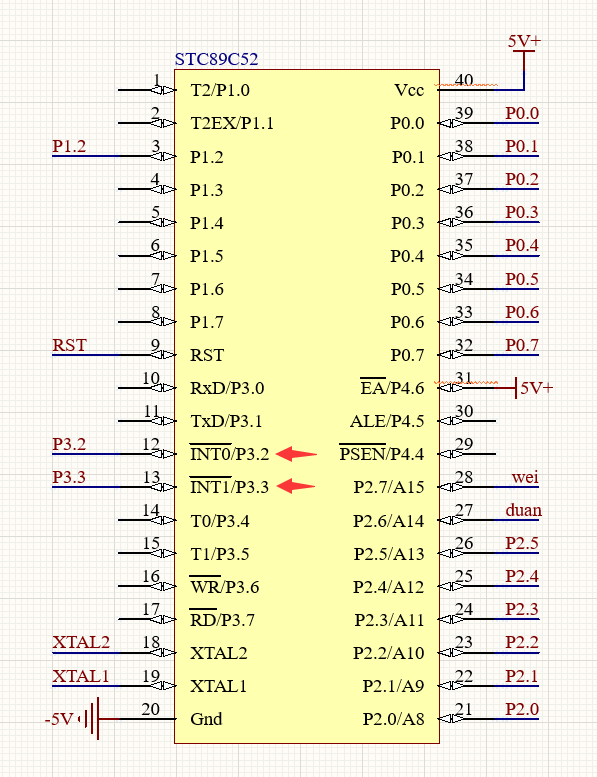Image resolution: width=597 pixels, height=777 pixels.
Task: Select the XTAL2 net label
Action: point(81,642)
